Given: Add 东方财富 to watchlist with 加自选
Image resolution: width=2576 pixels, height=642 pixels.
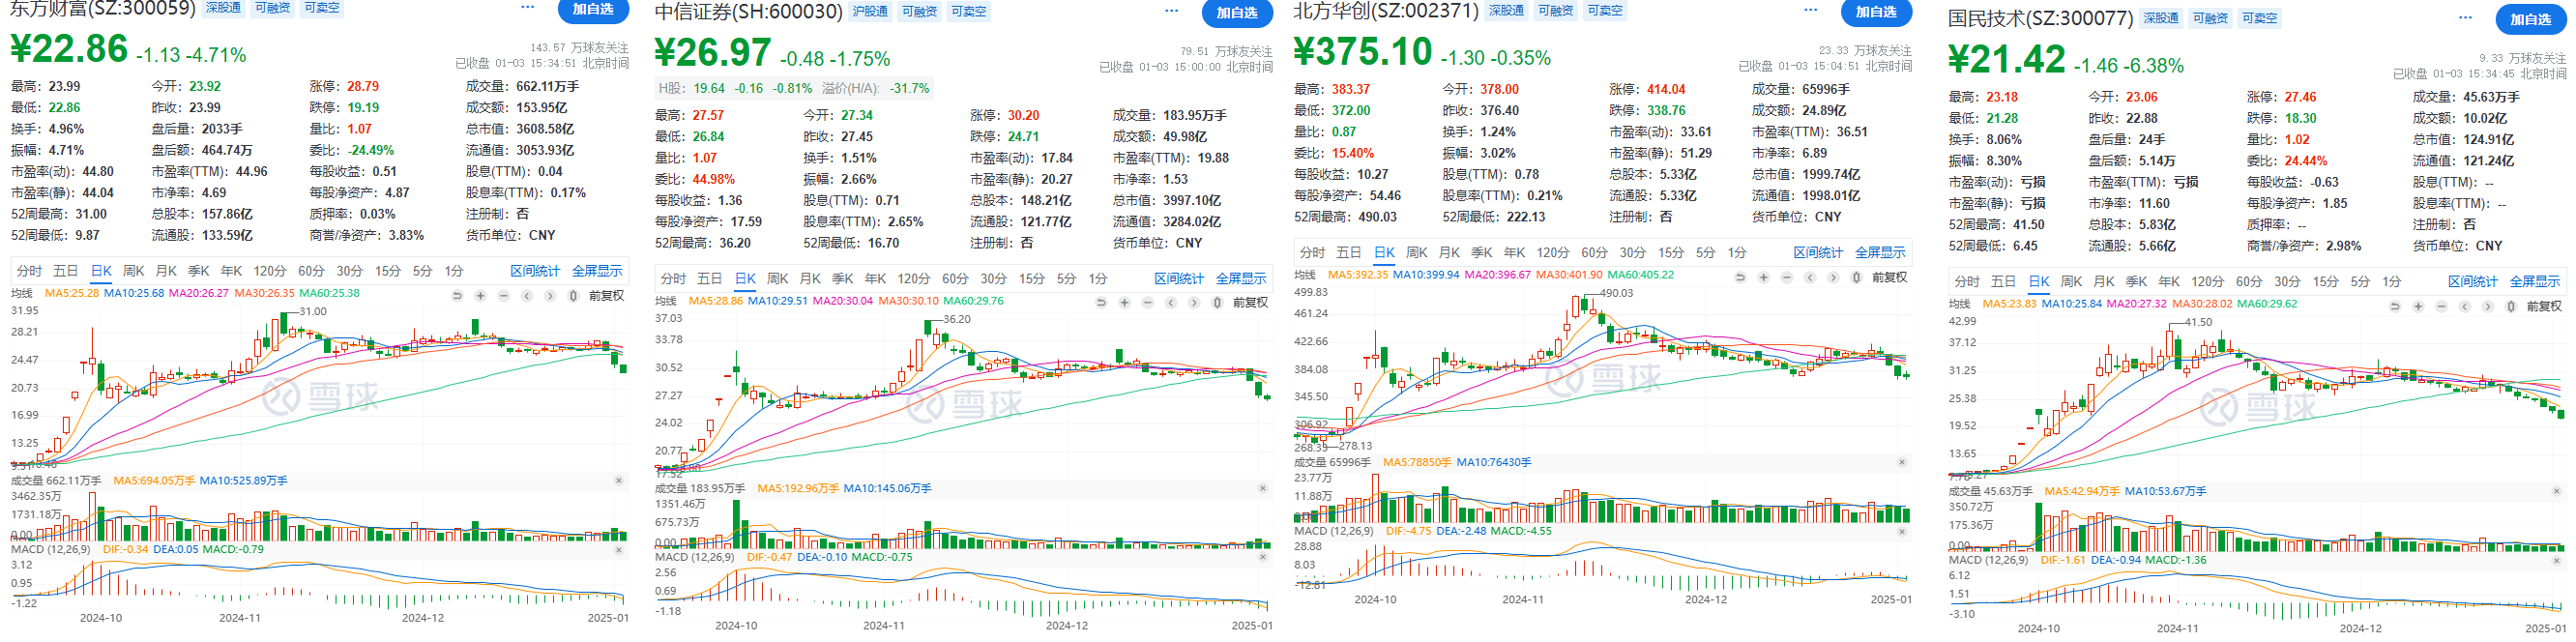Looking at the screenshot, I should [593, 10].
